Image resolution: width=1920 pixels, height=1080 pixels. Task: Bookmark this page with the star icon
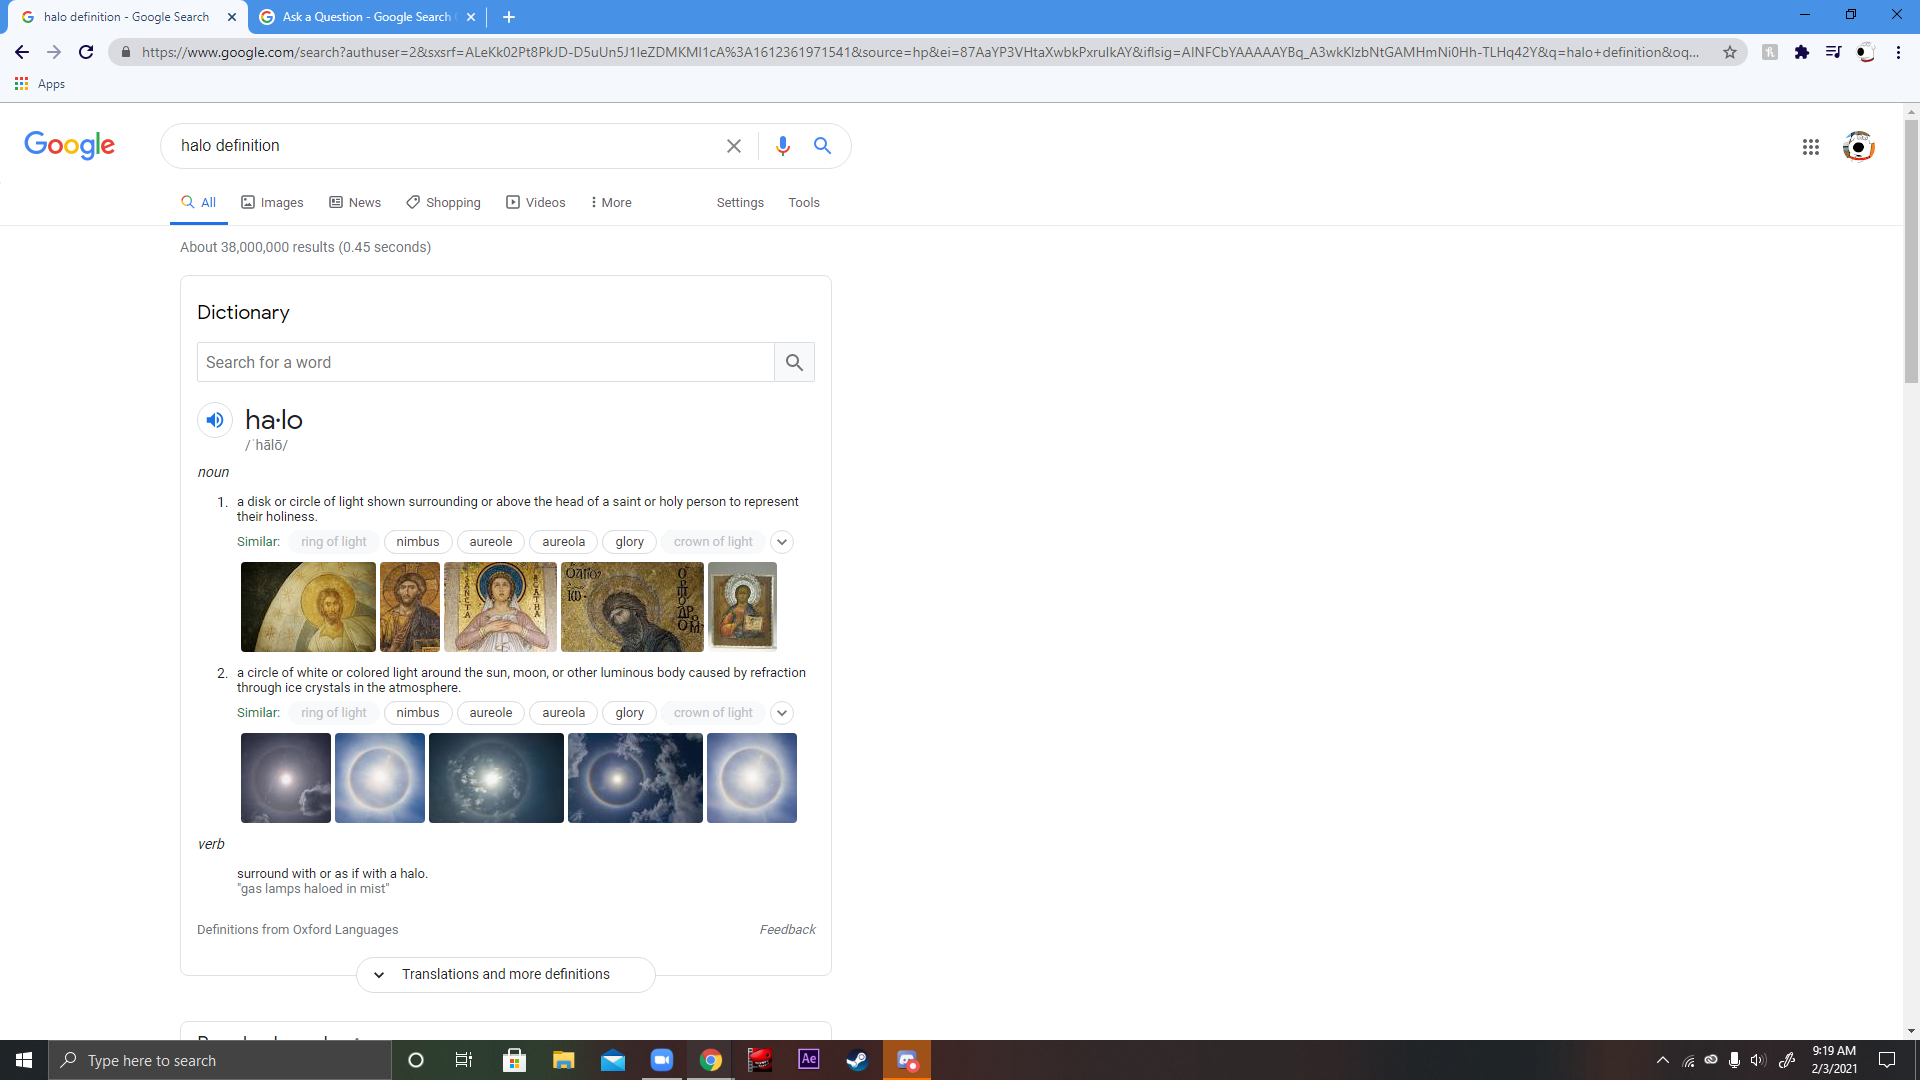(1729, 52)
